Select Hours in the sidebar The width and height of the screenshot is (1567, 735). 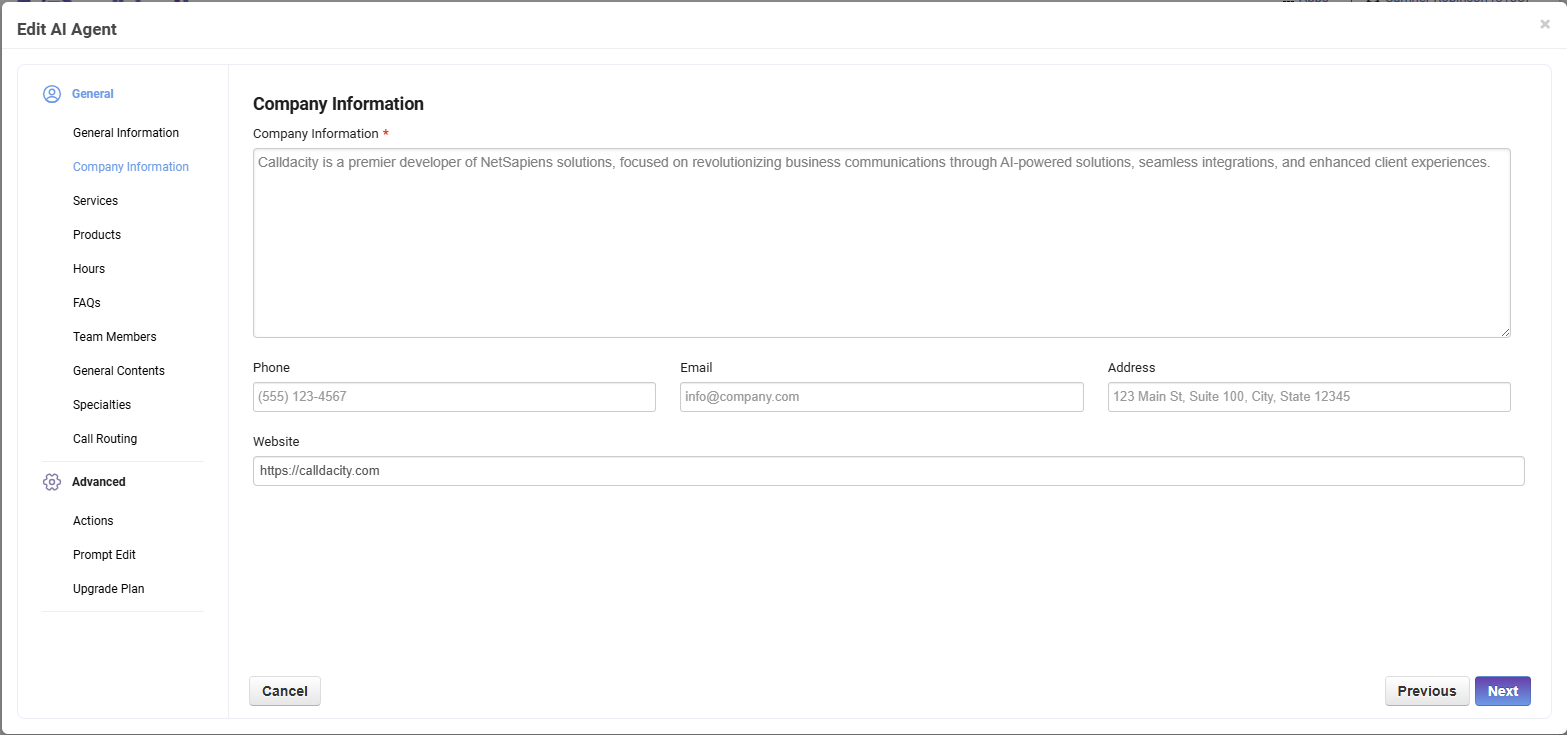89,269
